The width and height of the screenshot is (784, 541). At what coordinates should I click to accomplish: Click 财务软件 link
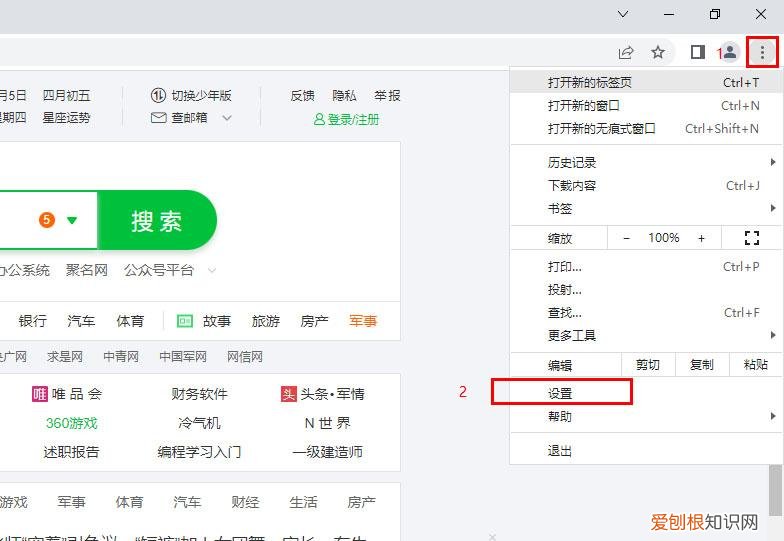(199, 394)
